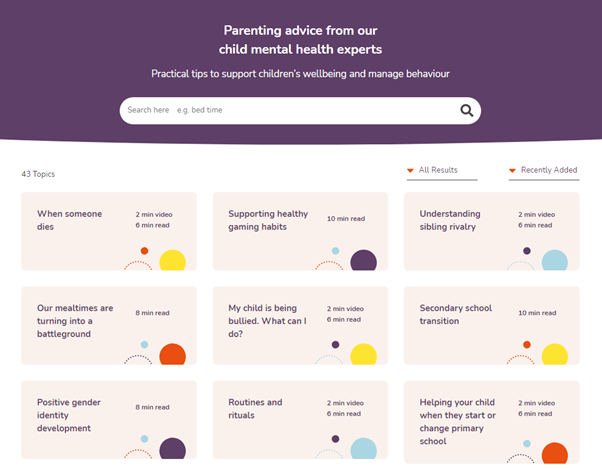
Task: Click the orange arrow beside Recently Added
Action: (x=512, y=170)
